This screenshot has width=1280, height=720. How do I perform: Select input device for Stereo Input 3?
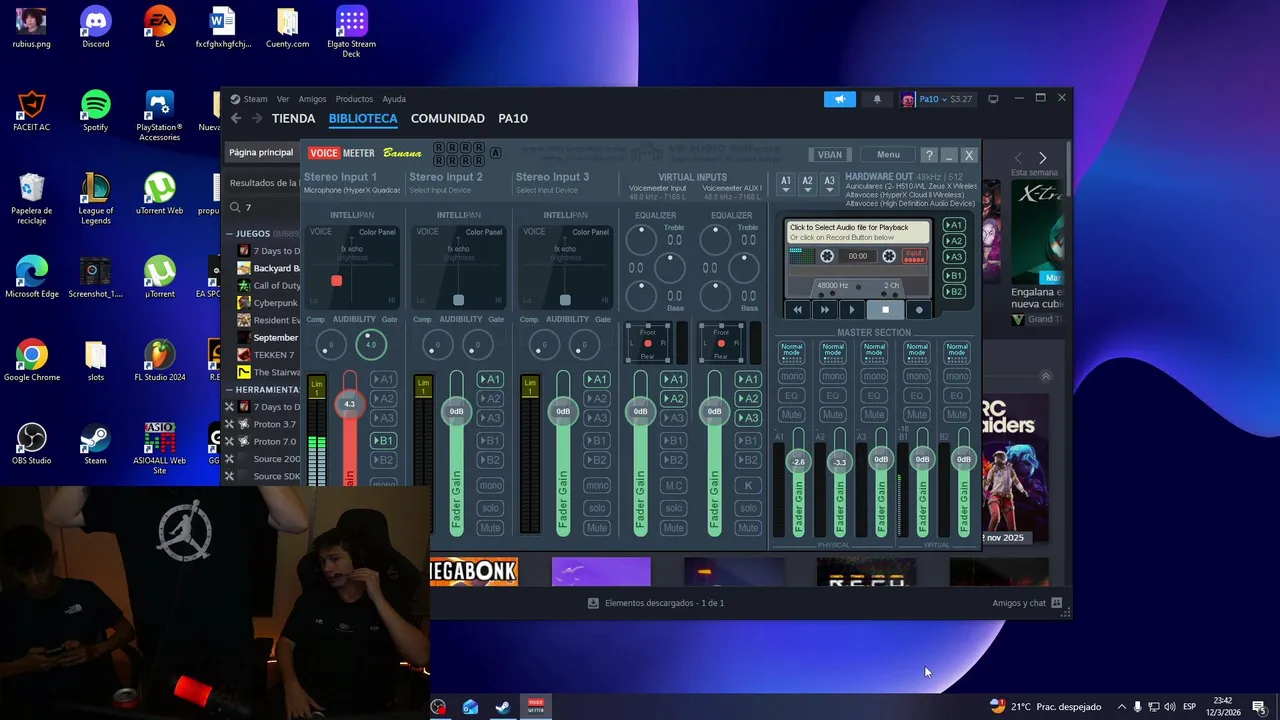[547, 190]
